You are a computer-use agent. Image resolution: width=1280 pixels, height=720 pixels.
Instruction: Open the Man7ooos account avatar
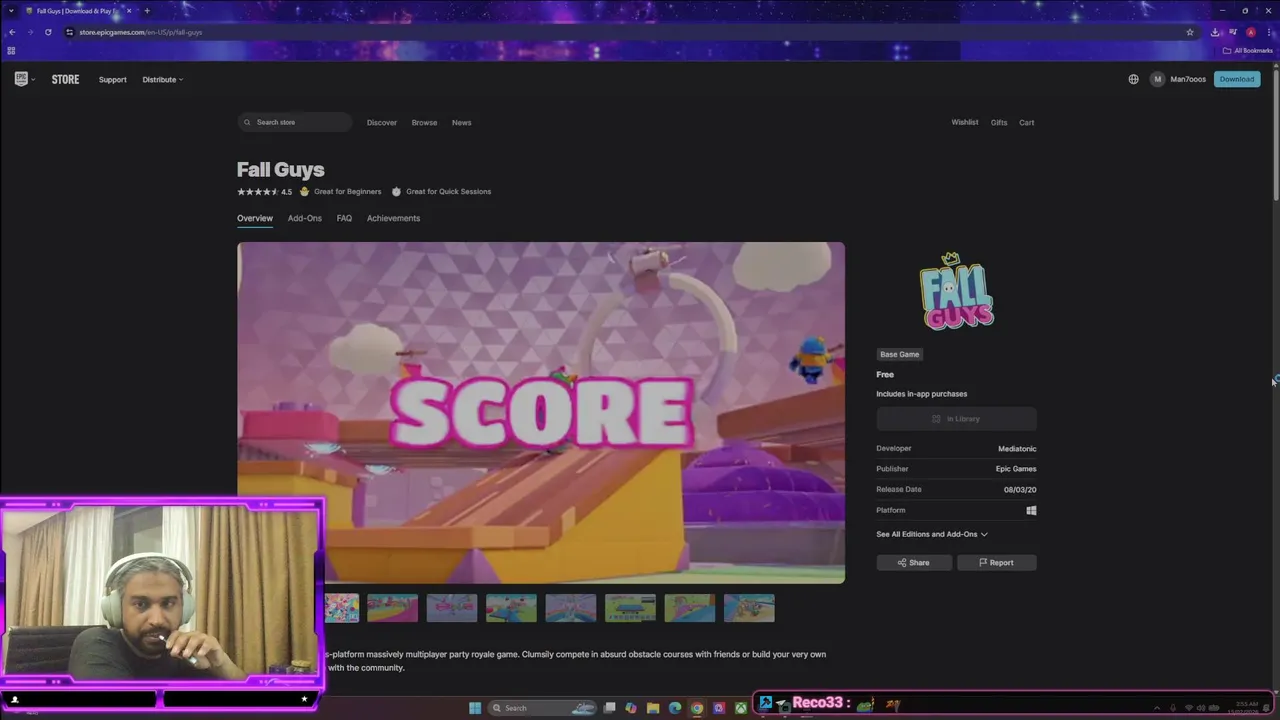click(1158, 79)
